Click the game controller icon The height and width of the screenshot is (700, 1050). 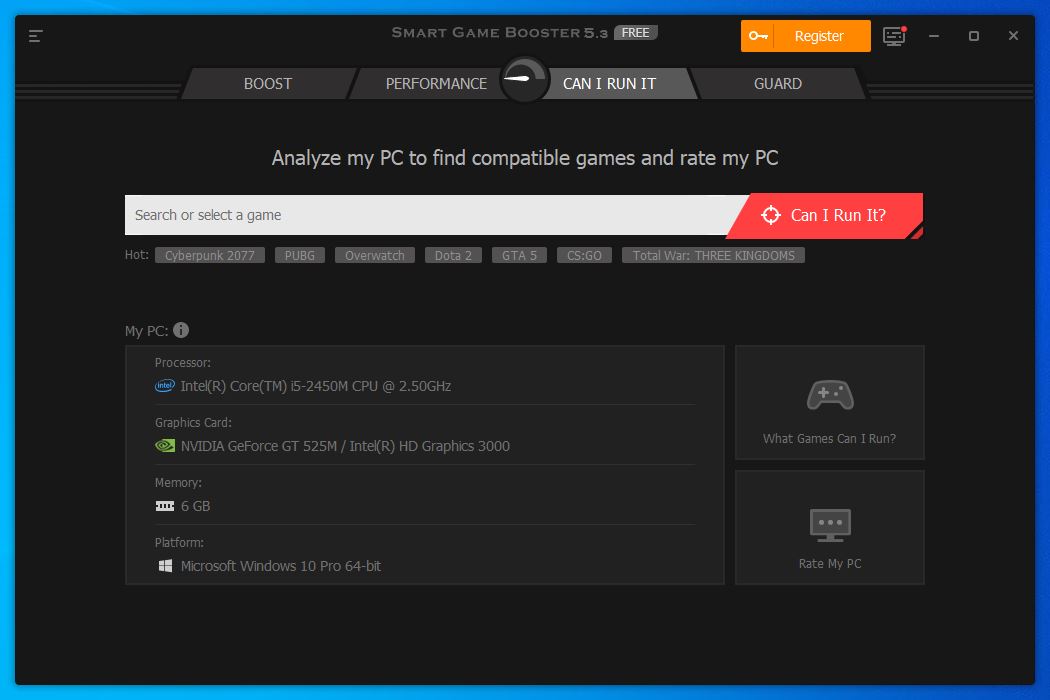coord(830,395)
